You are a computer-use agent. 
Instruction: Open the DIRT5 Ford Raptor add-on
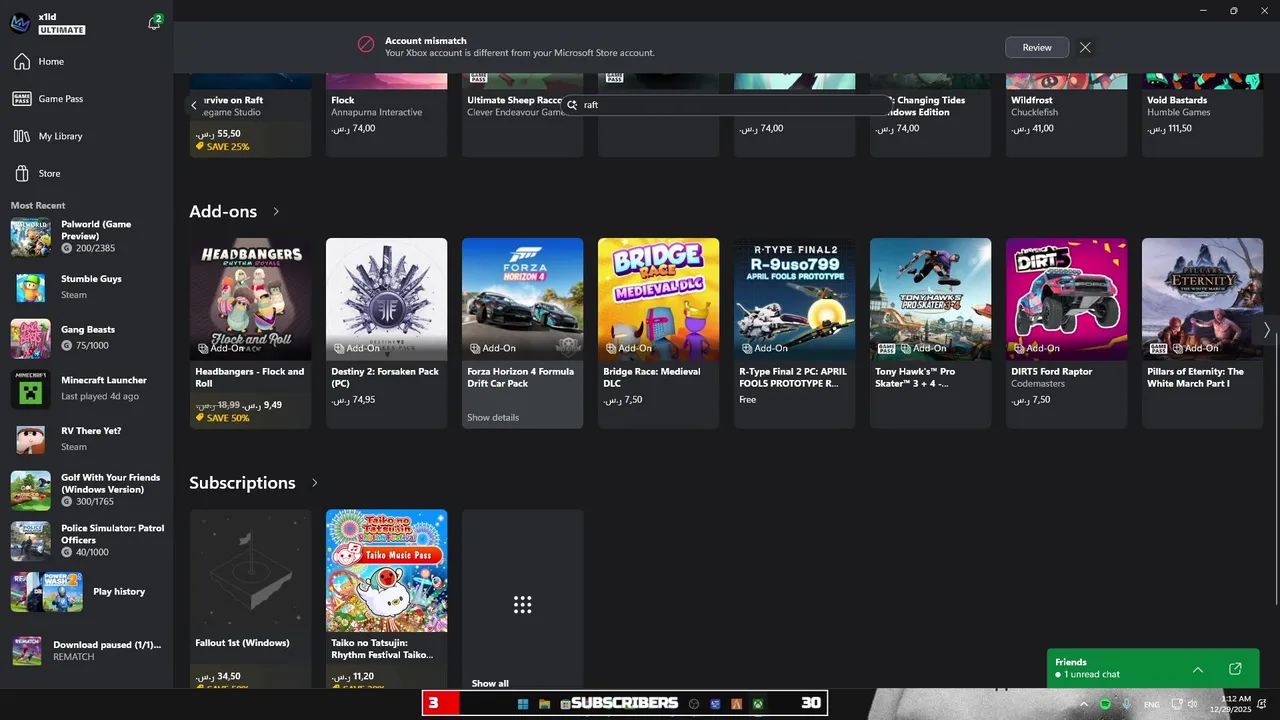1066,333
